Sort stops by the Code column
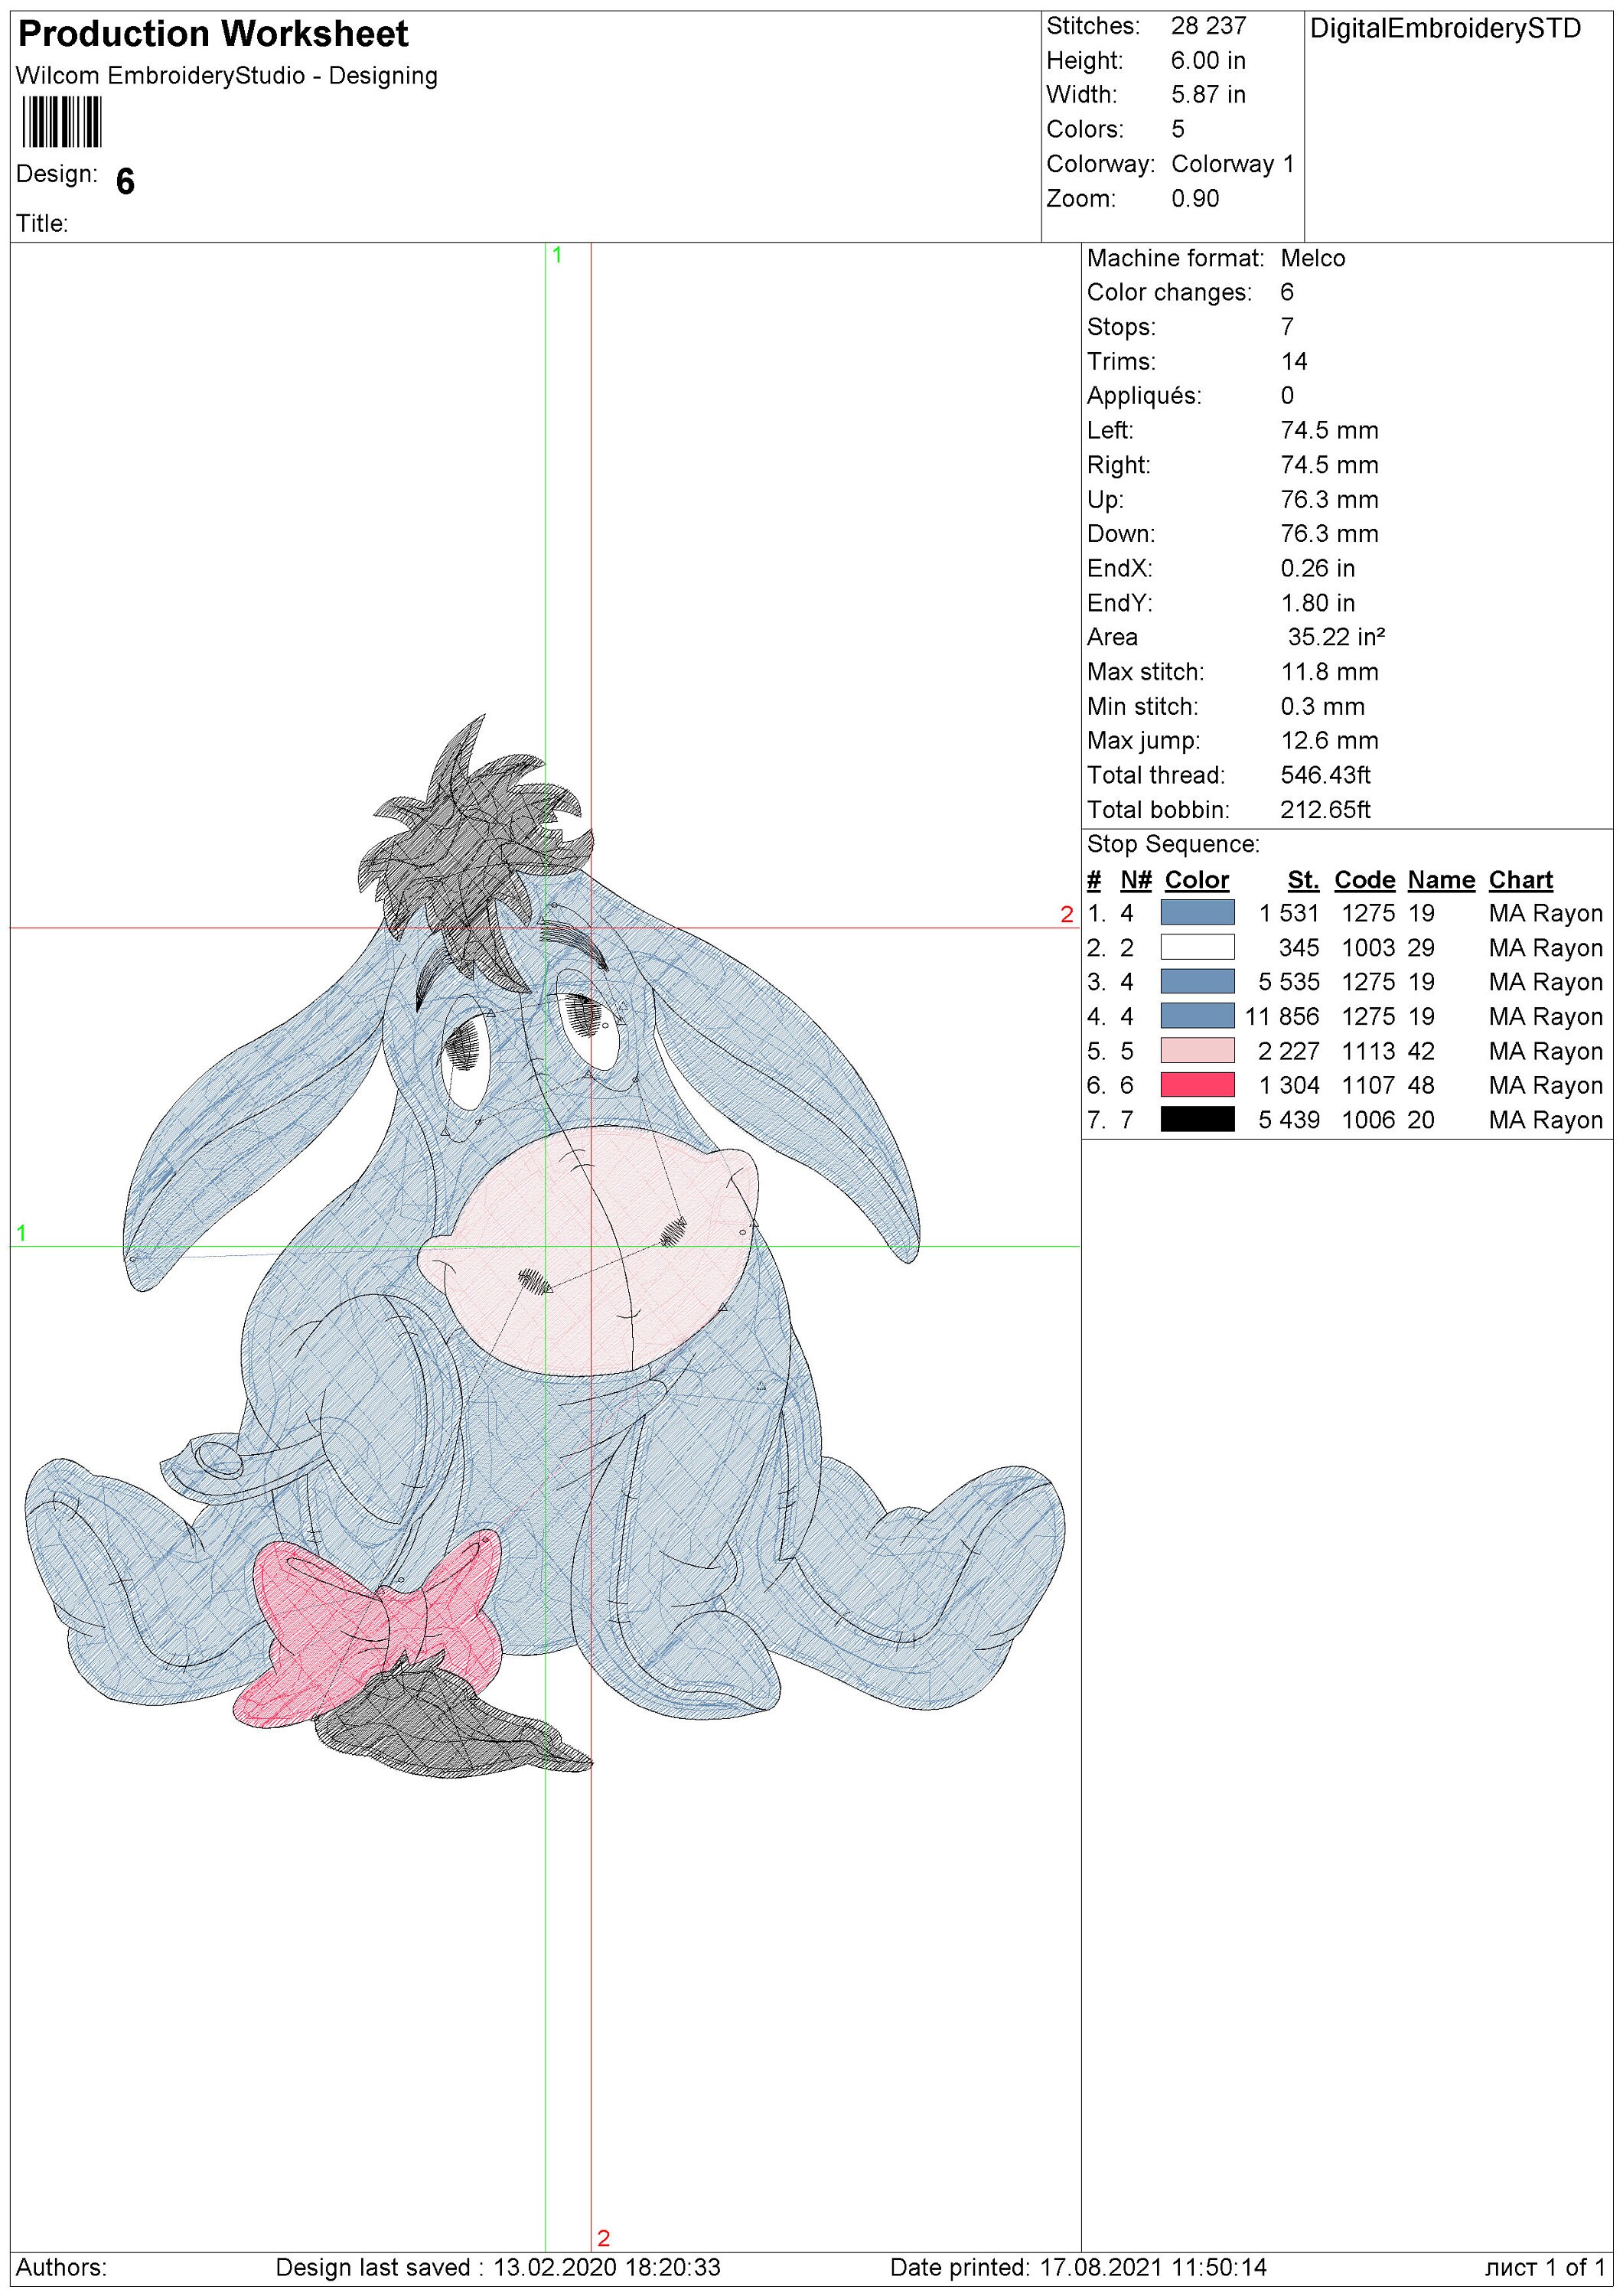 coord(1366,880)
